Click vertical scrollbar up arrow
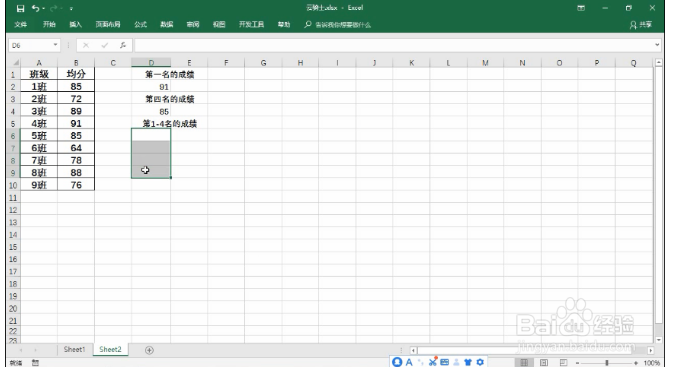The image size is (673, 370). point(659,63)
